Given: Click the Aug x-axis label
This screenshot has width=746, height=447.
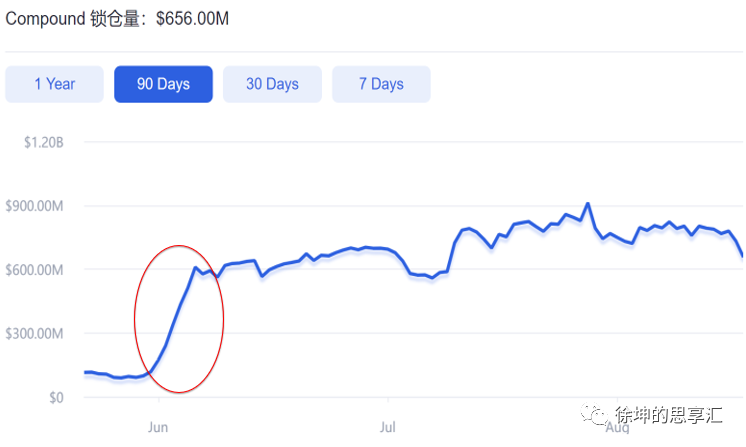Looking at the screenshot, I should tap(617, 428).
